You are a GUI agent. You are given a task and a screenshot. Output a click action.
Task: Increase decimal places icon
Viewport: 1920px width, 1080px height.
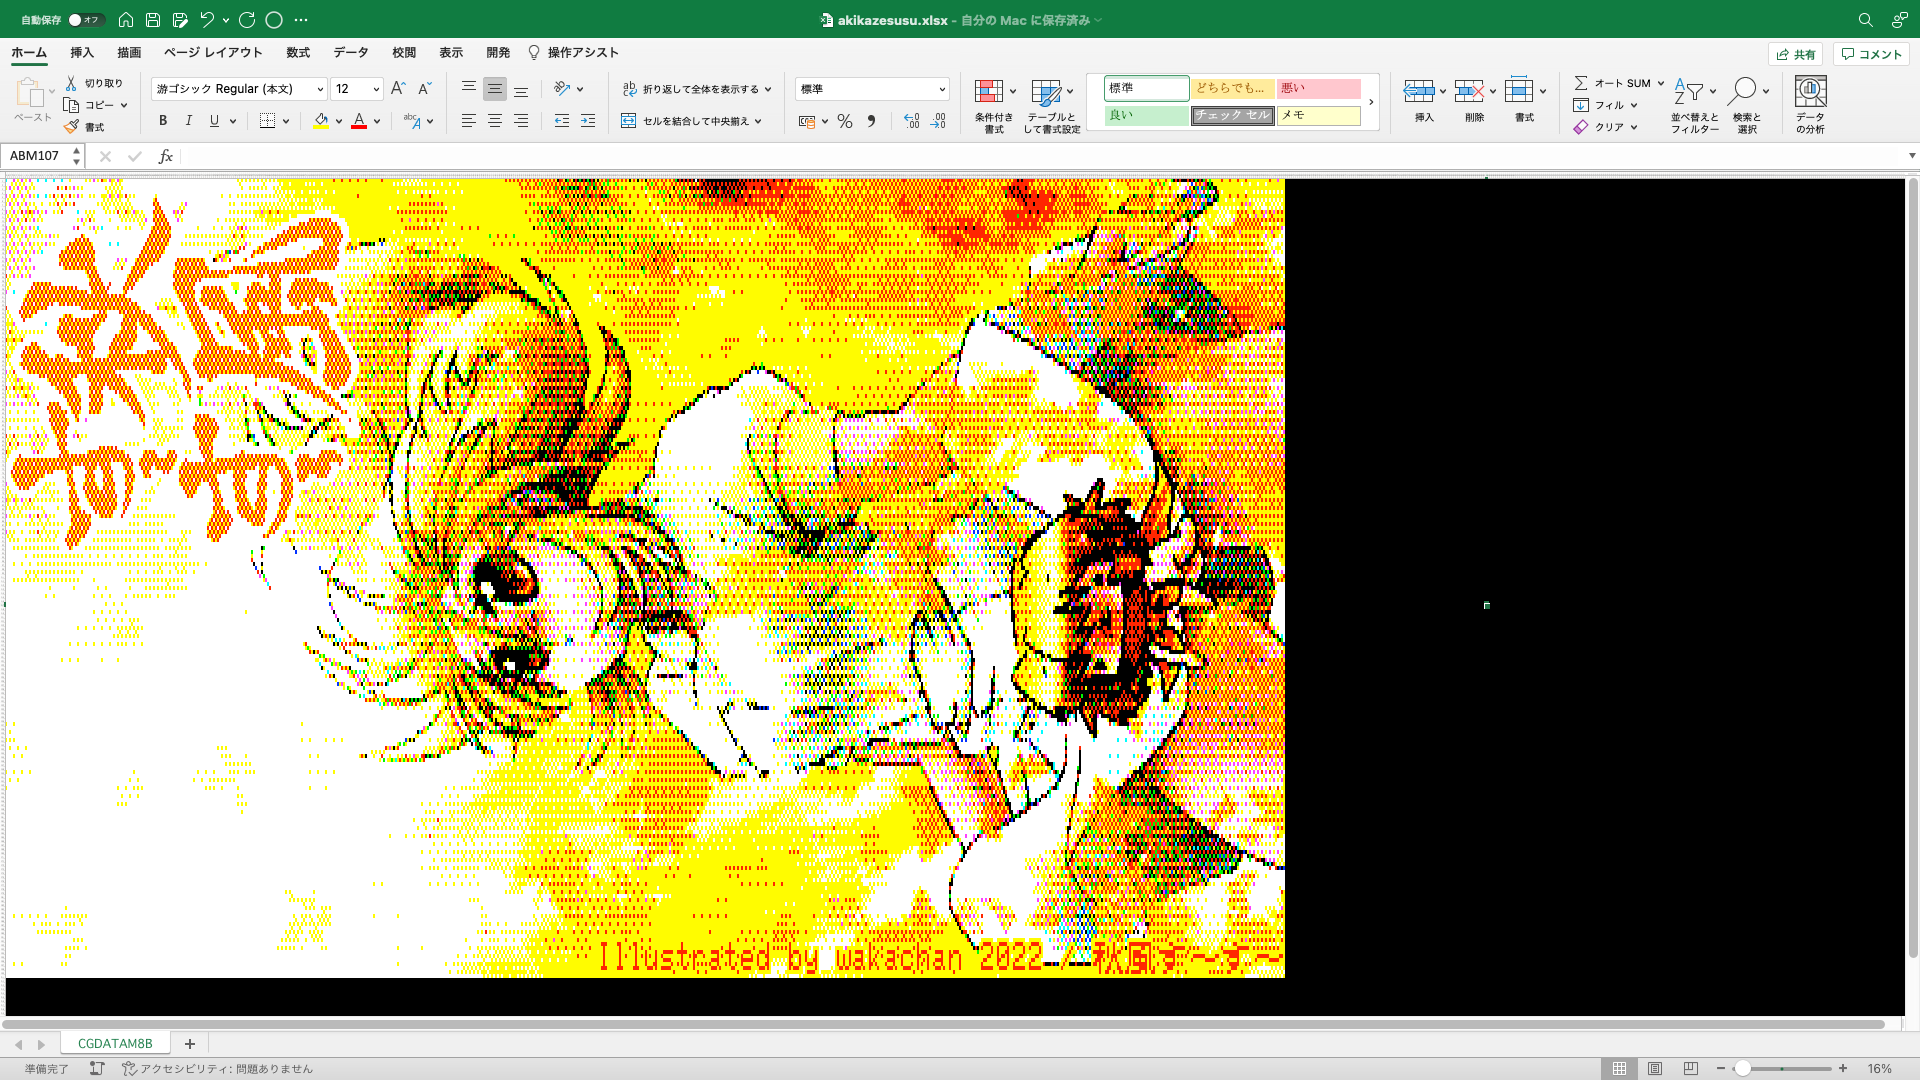tap(911, 121)
